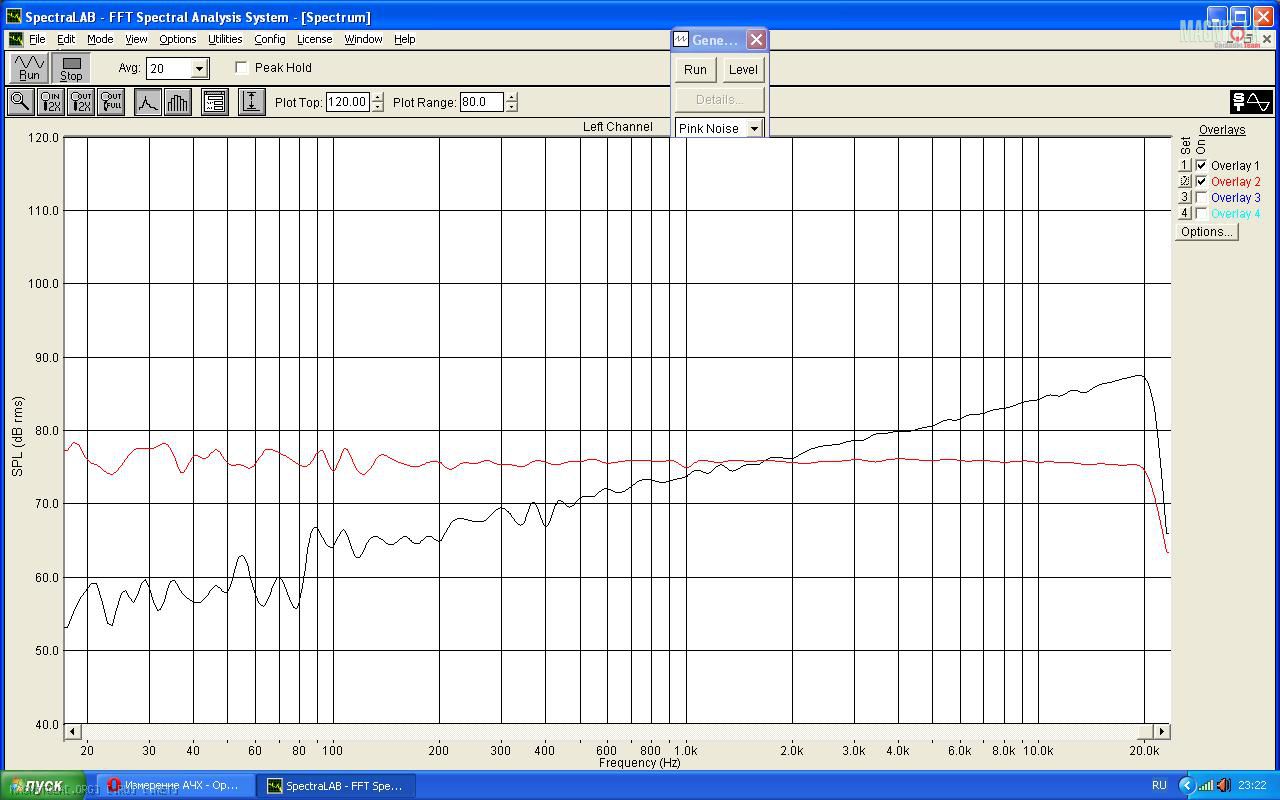
Task: Click the vertical autoscale arrows icon
Action: click(x=251, y=102)
